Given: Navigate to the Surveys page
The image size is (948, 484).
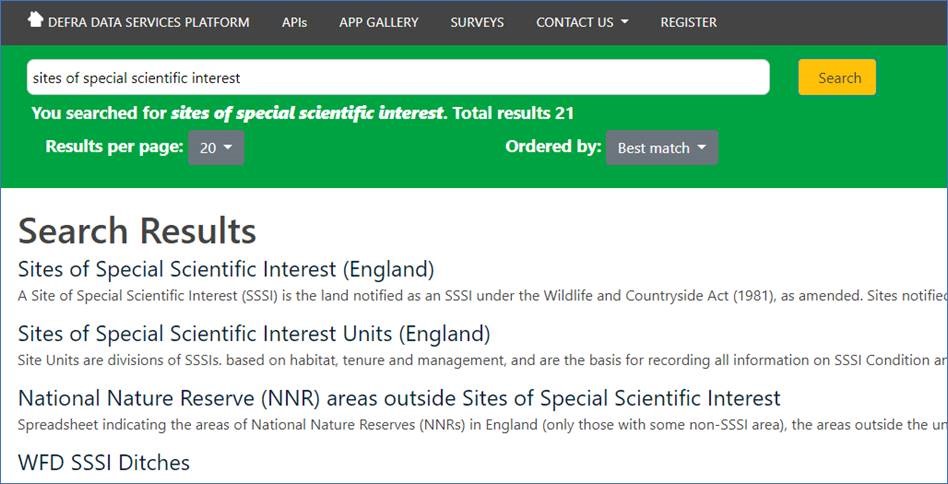Looking at the screenshot, I should coord(477,22).
